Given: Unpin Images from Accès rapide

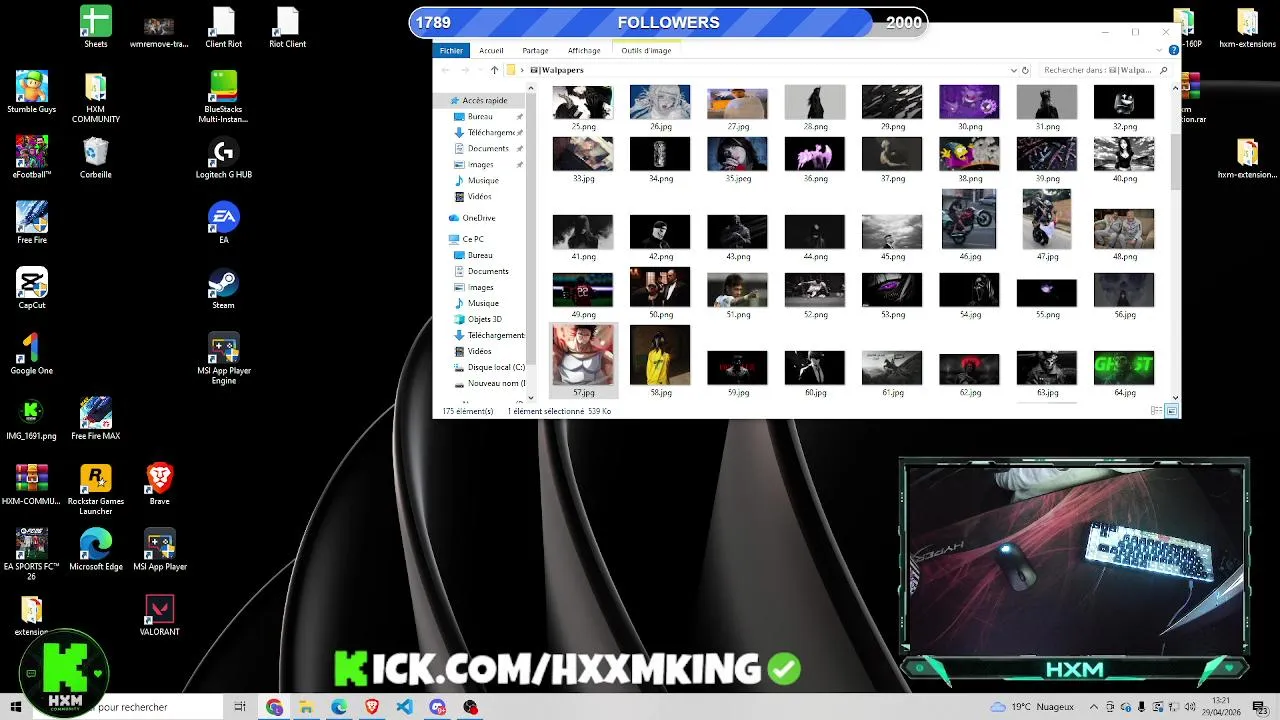Looking at the screenshot, I should coord(520,165).
